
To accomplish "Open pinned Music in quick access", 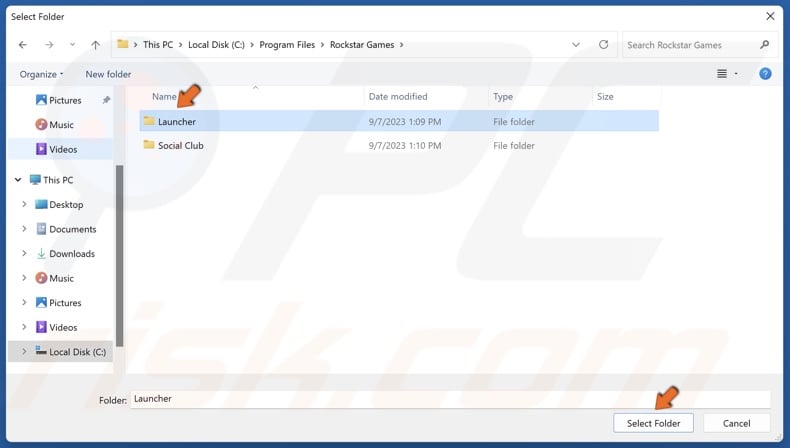I will coord(61,124).
